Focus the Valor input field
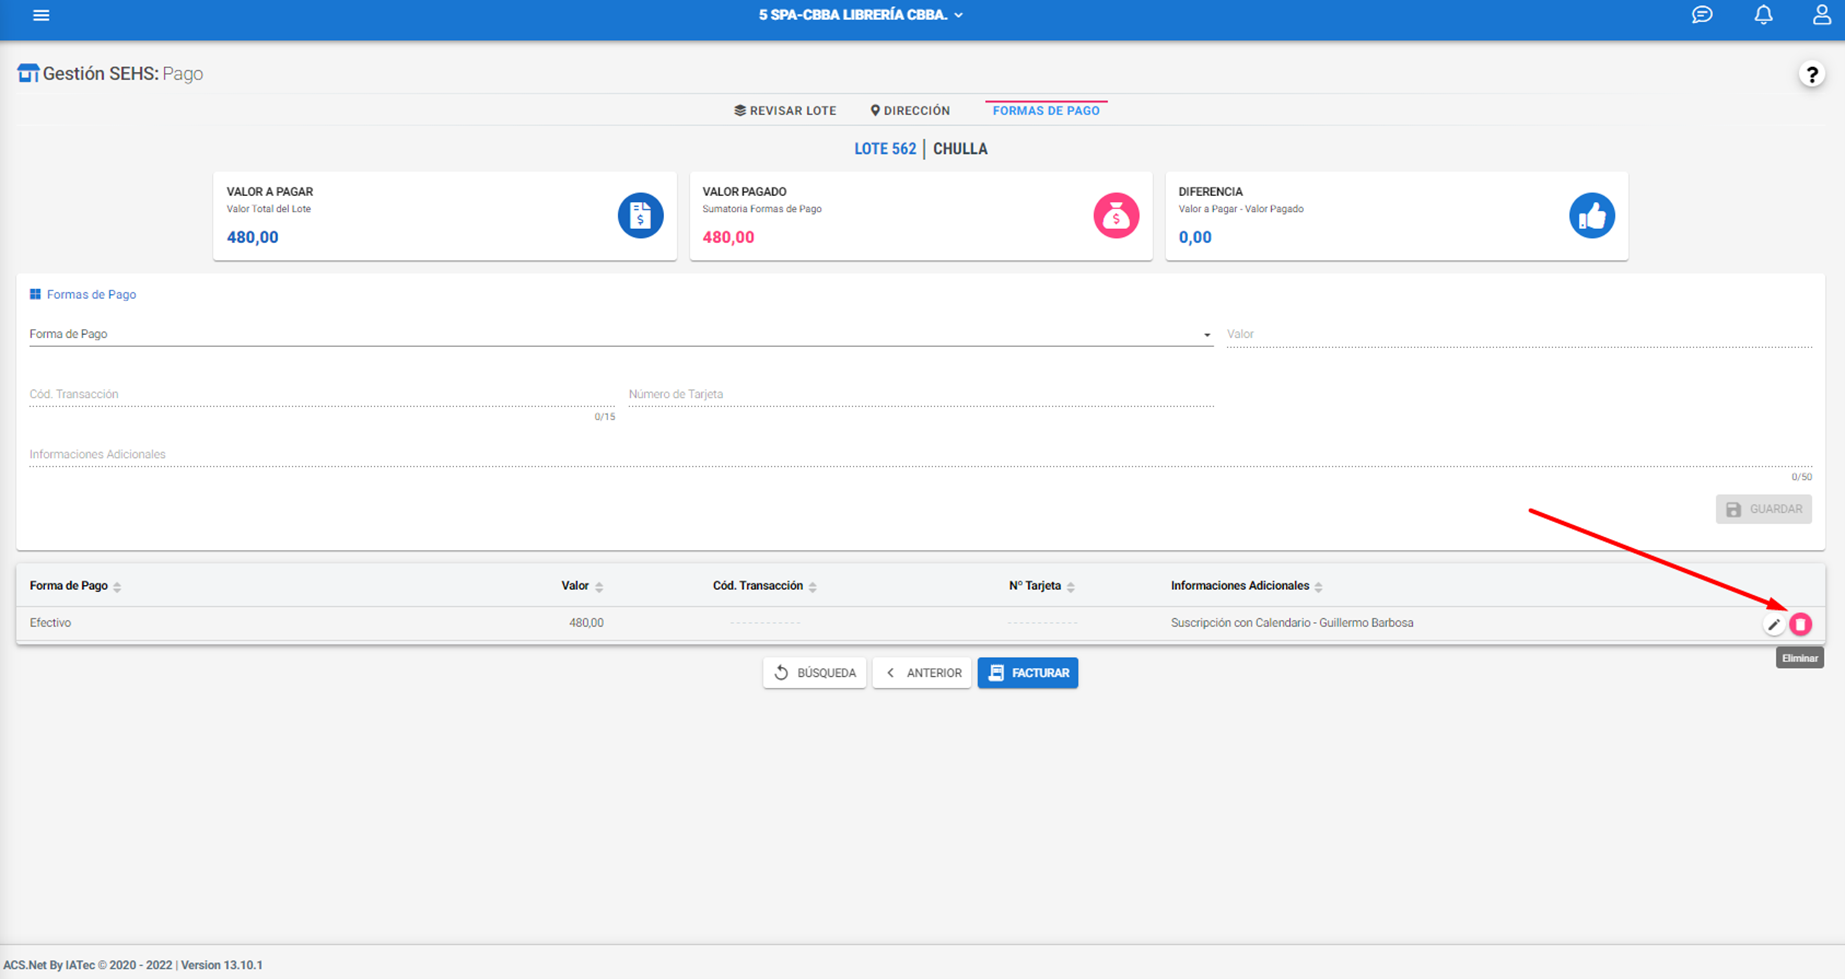The width and height of the screenshot is (1845, 979). pos(1519,334)
